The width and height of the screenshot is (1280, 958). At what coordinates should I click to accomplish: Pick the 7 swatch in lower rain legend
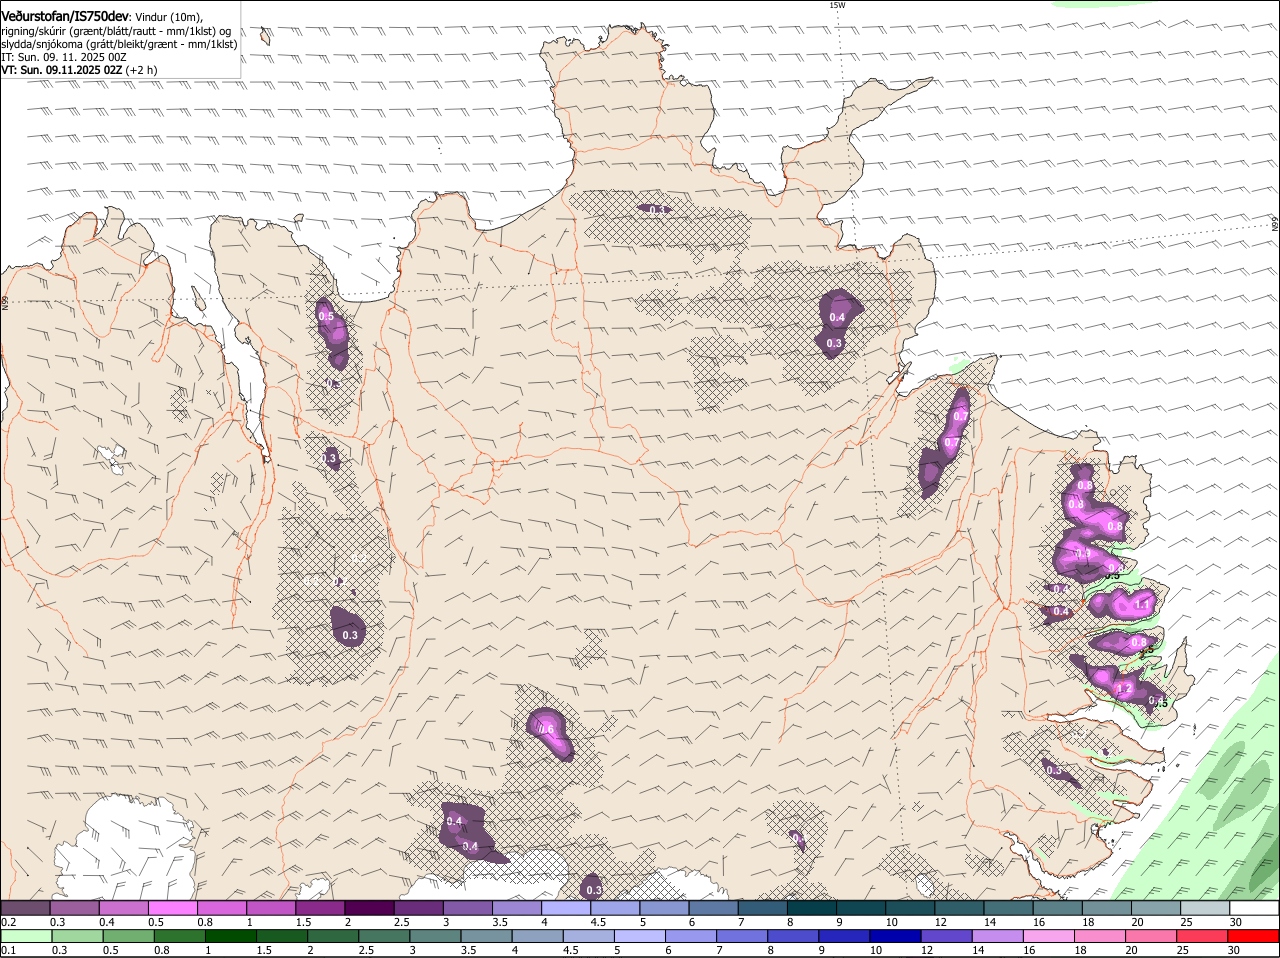tap(741, 937)
